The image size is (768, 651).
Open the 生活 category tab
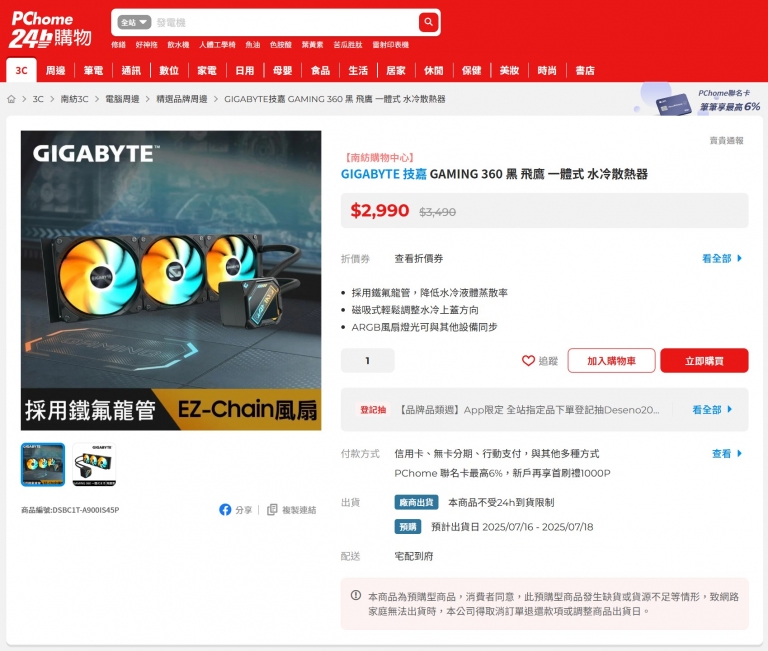pyautogui.click(x=358, y=71)
